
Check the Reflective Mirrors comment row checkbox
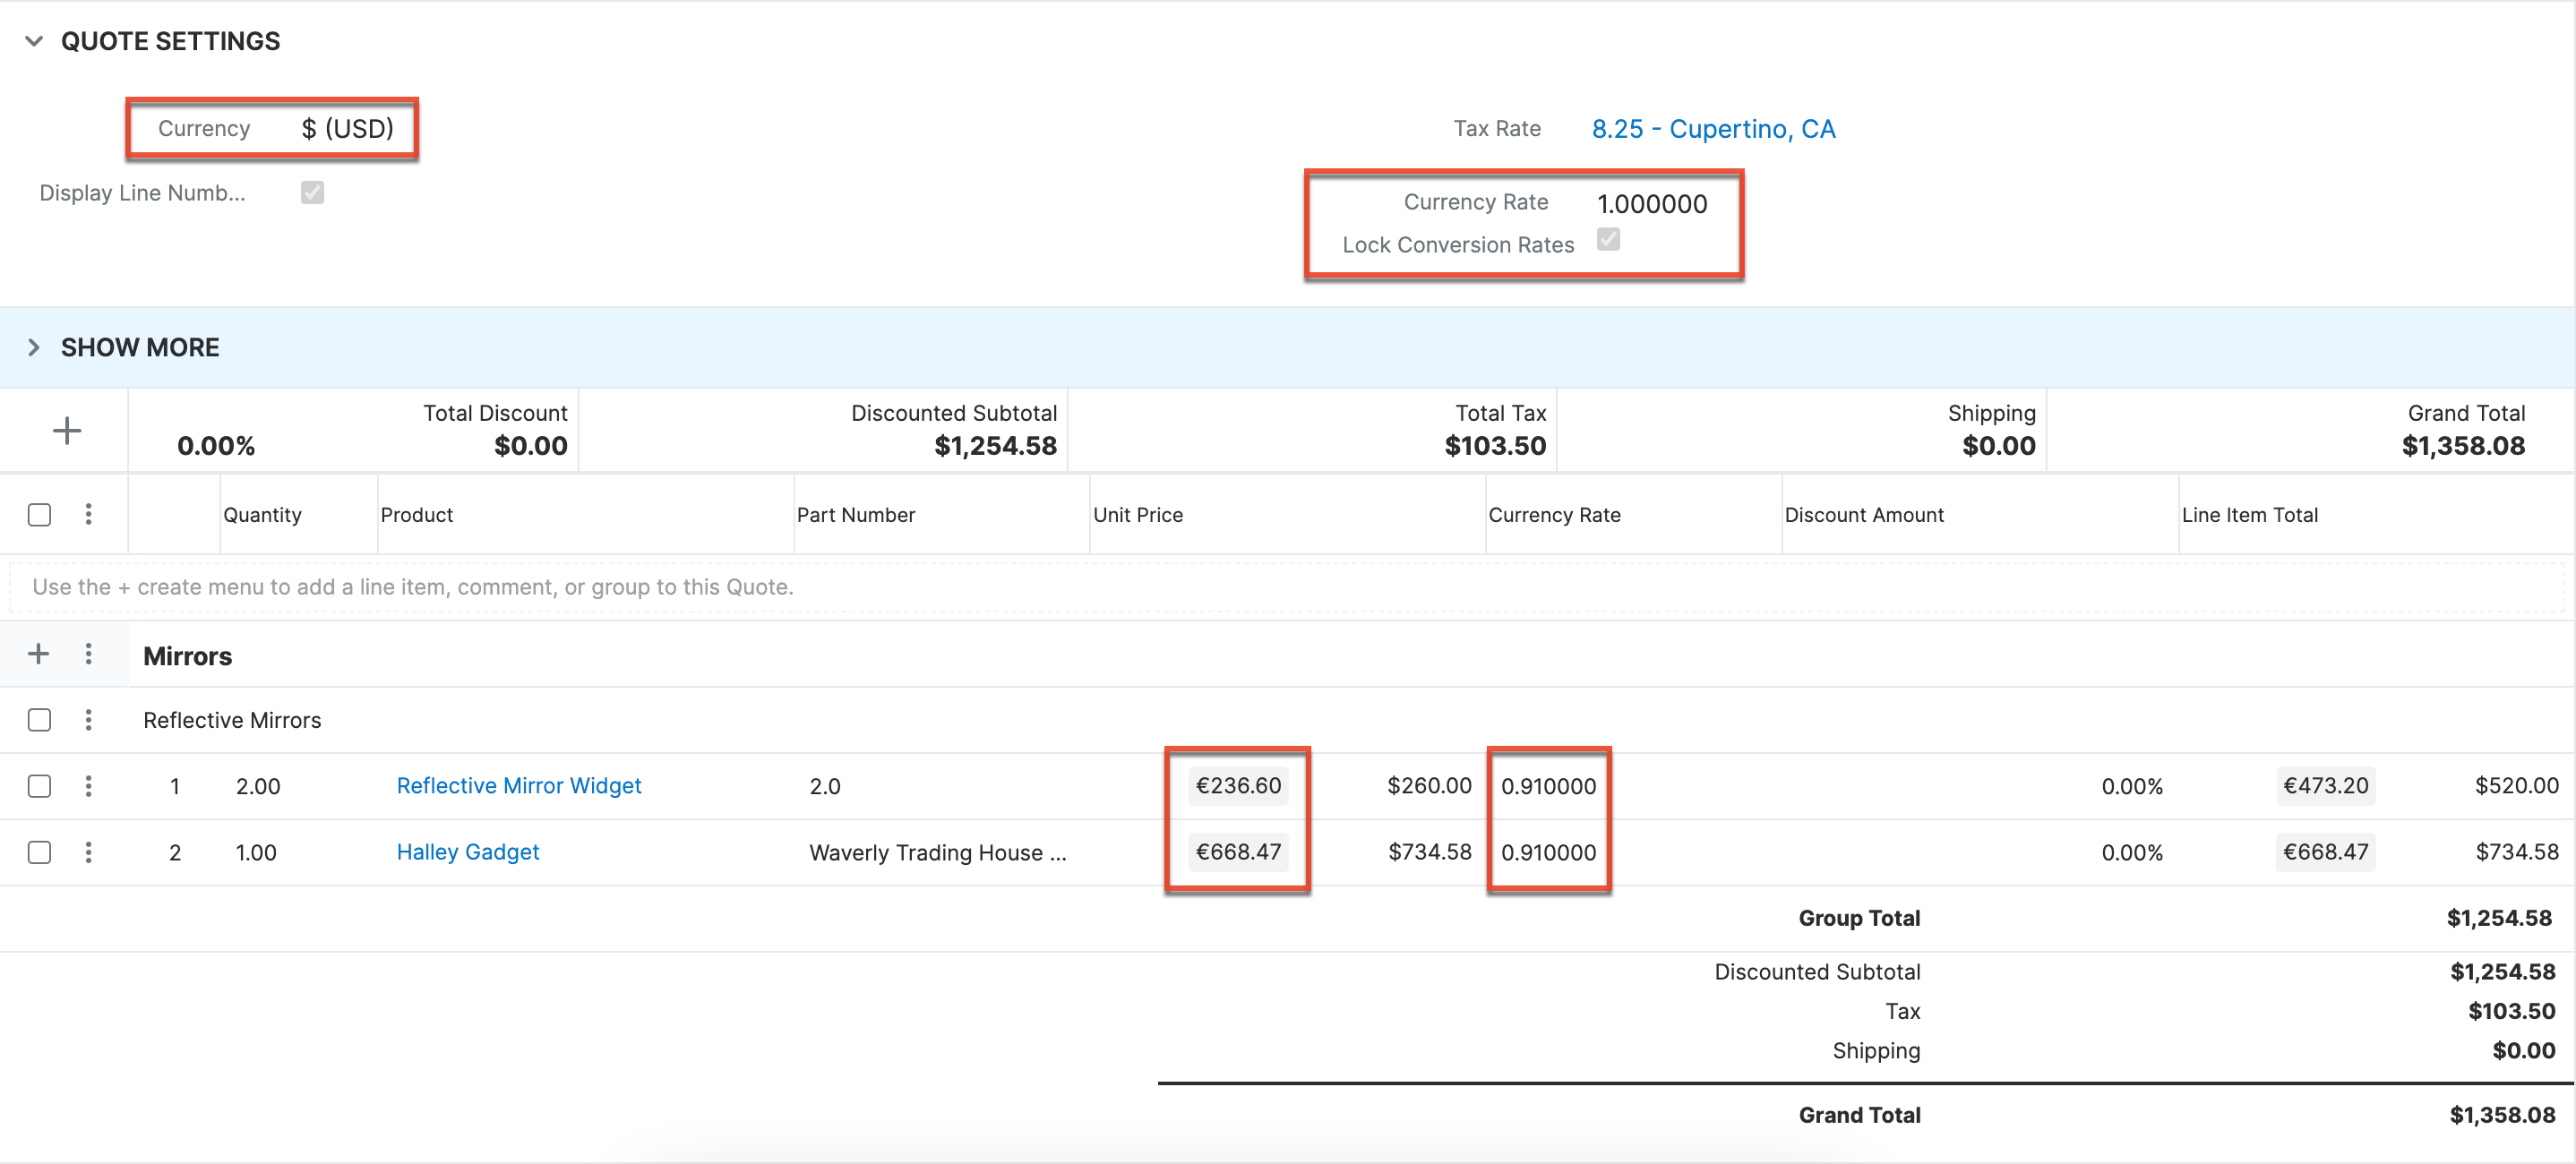39,720
